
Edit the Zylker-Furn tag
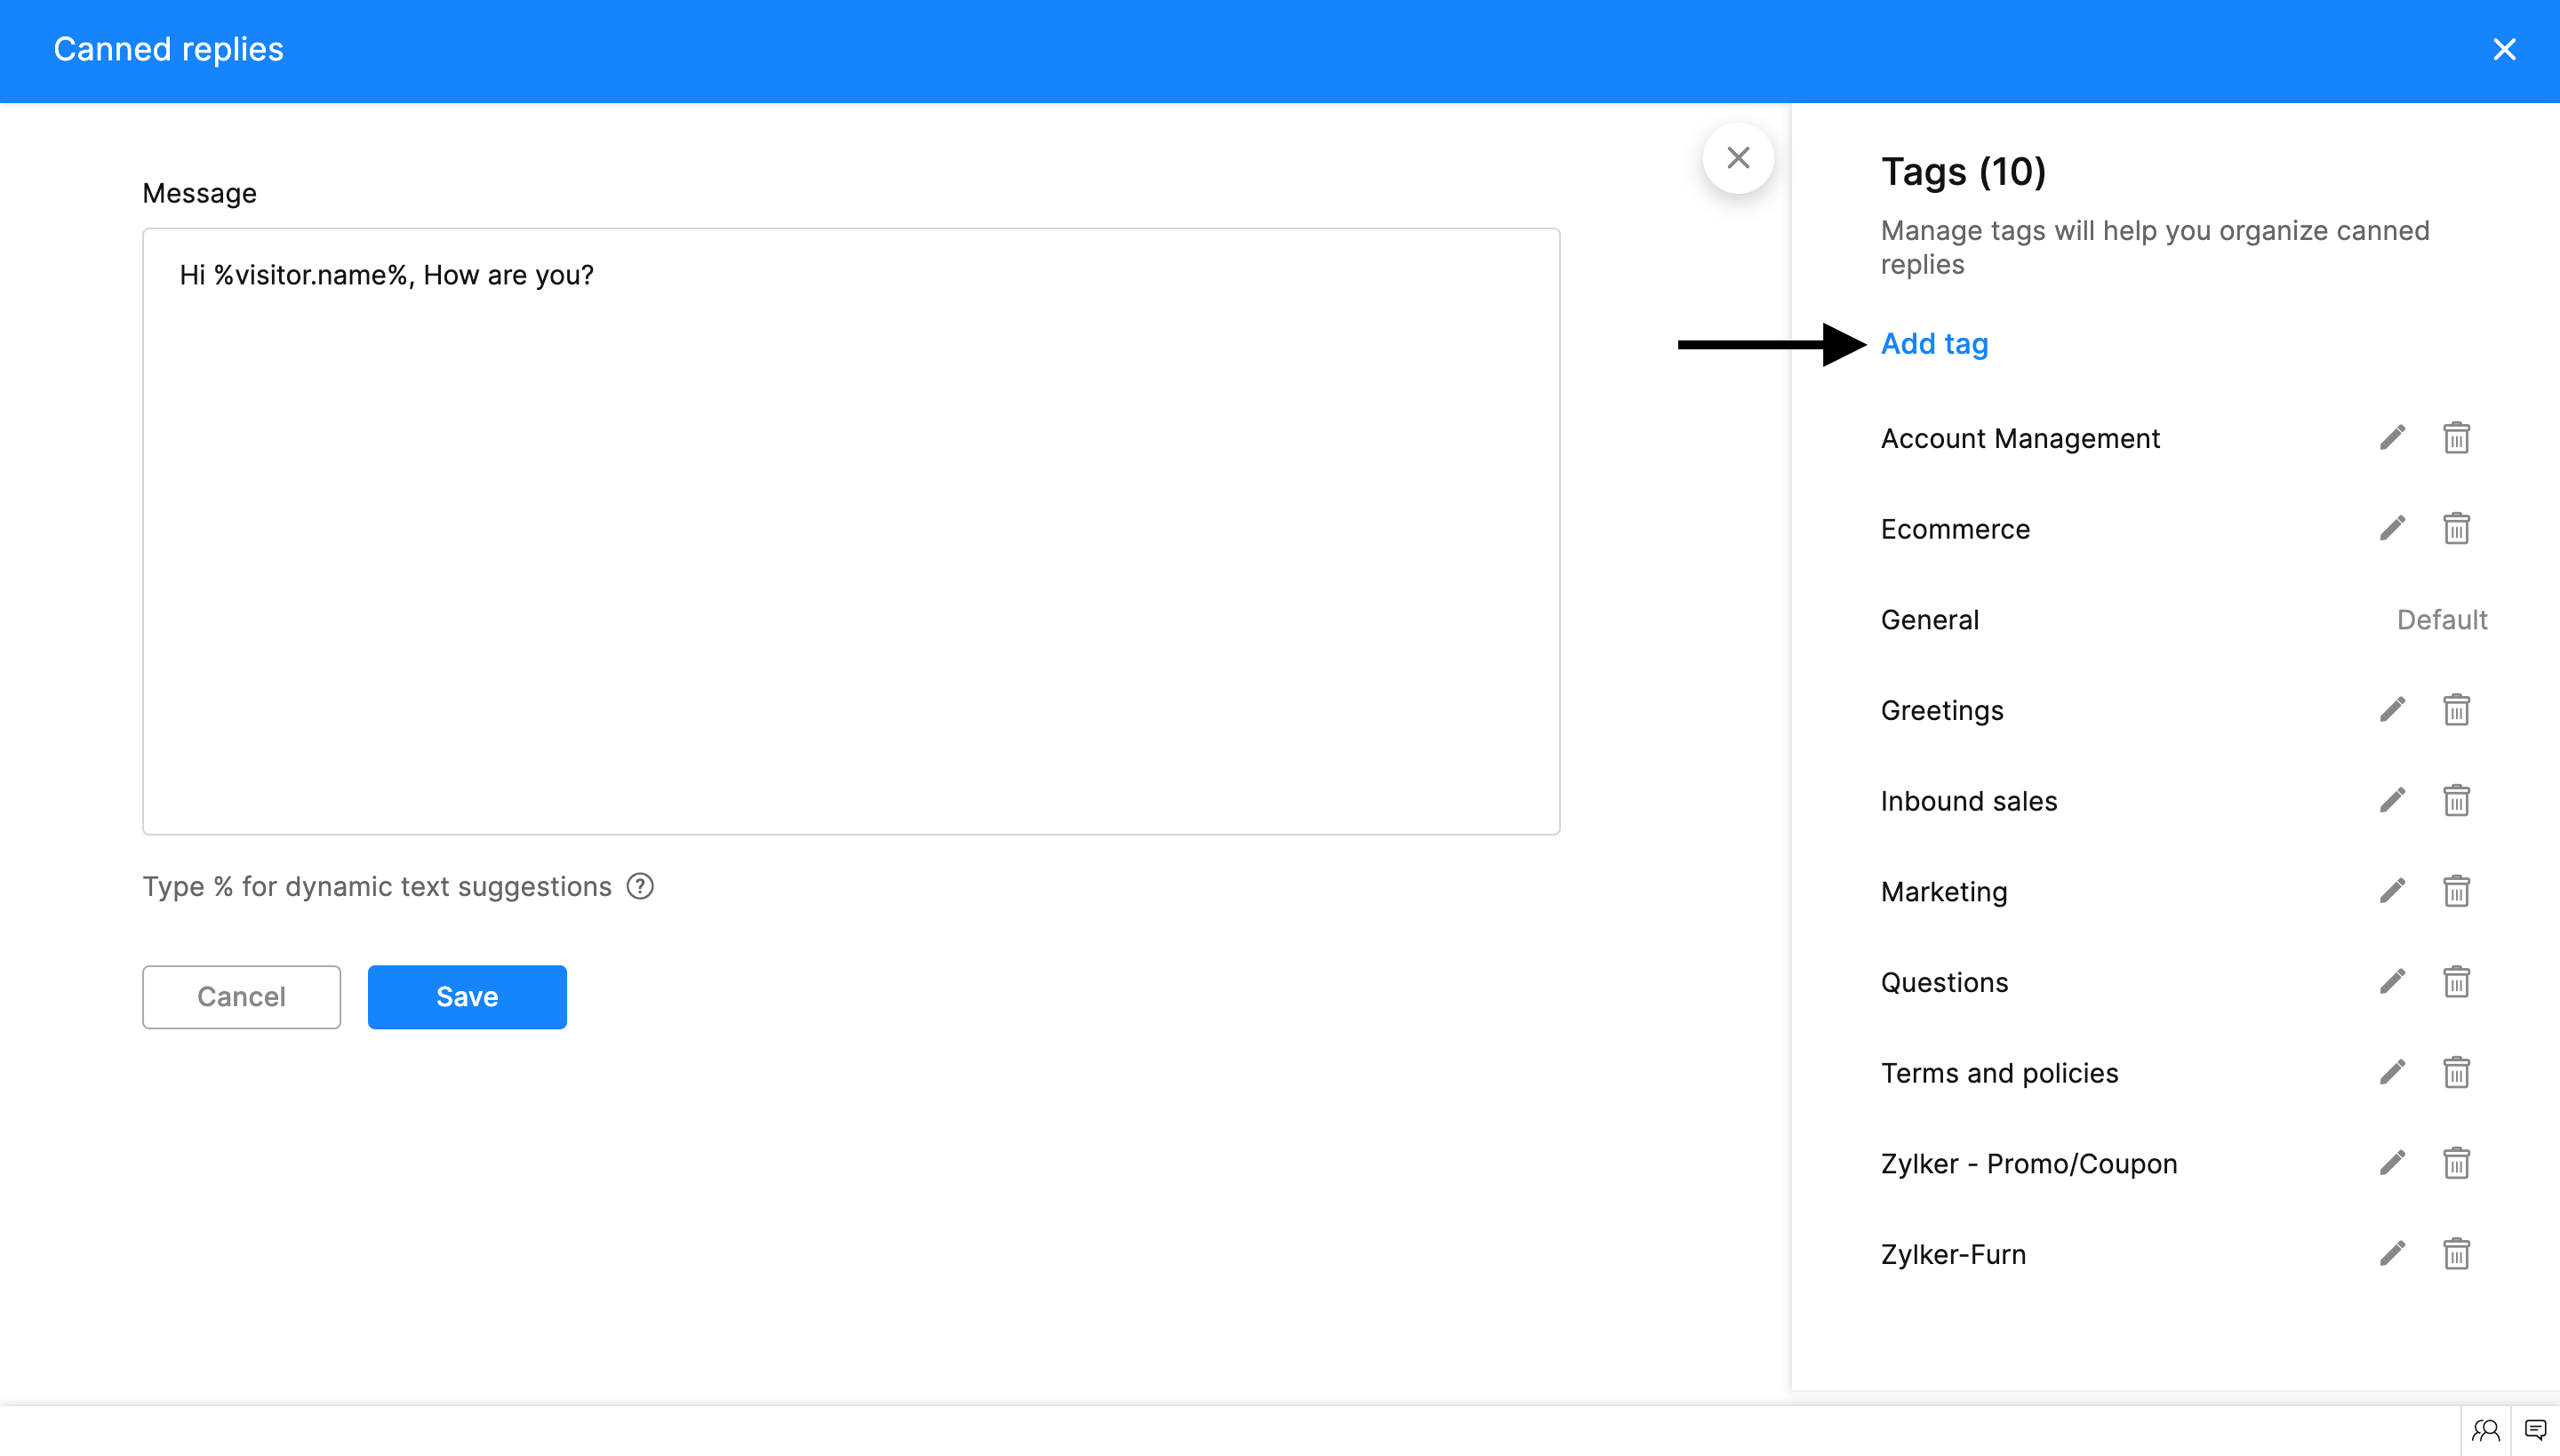[2392, 1253]
